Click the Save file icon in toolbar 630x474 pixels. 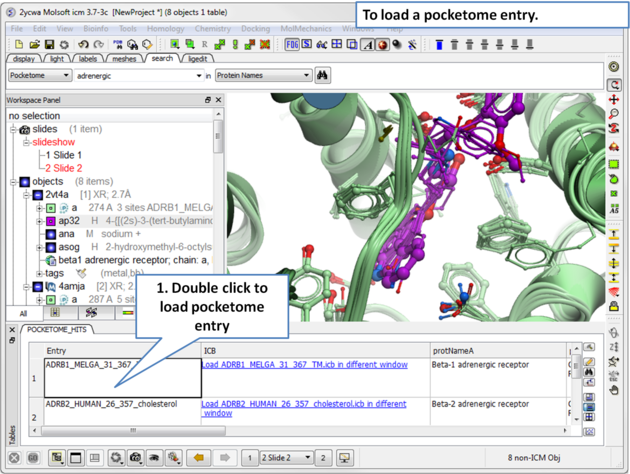tap(49, 45)
